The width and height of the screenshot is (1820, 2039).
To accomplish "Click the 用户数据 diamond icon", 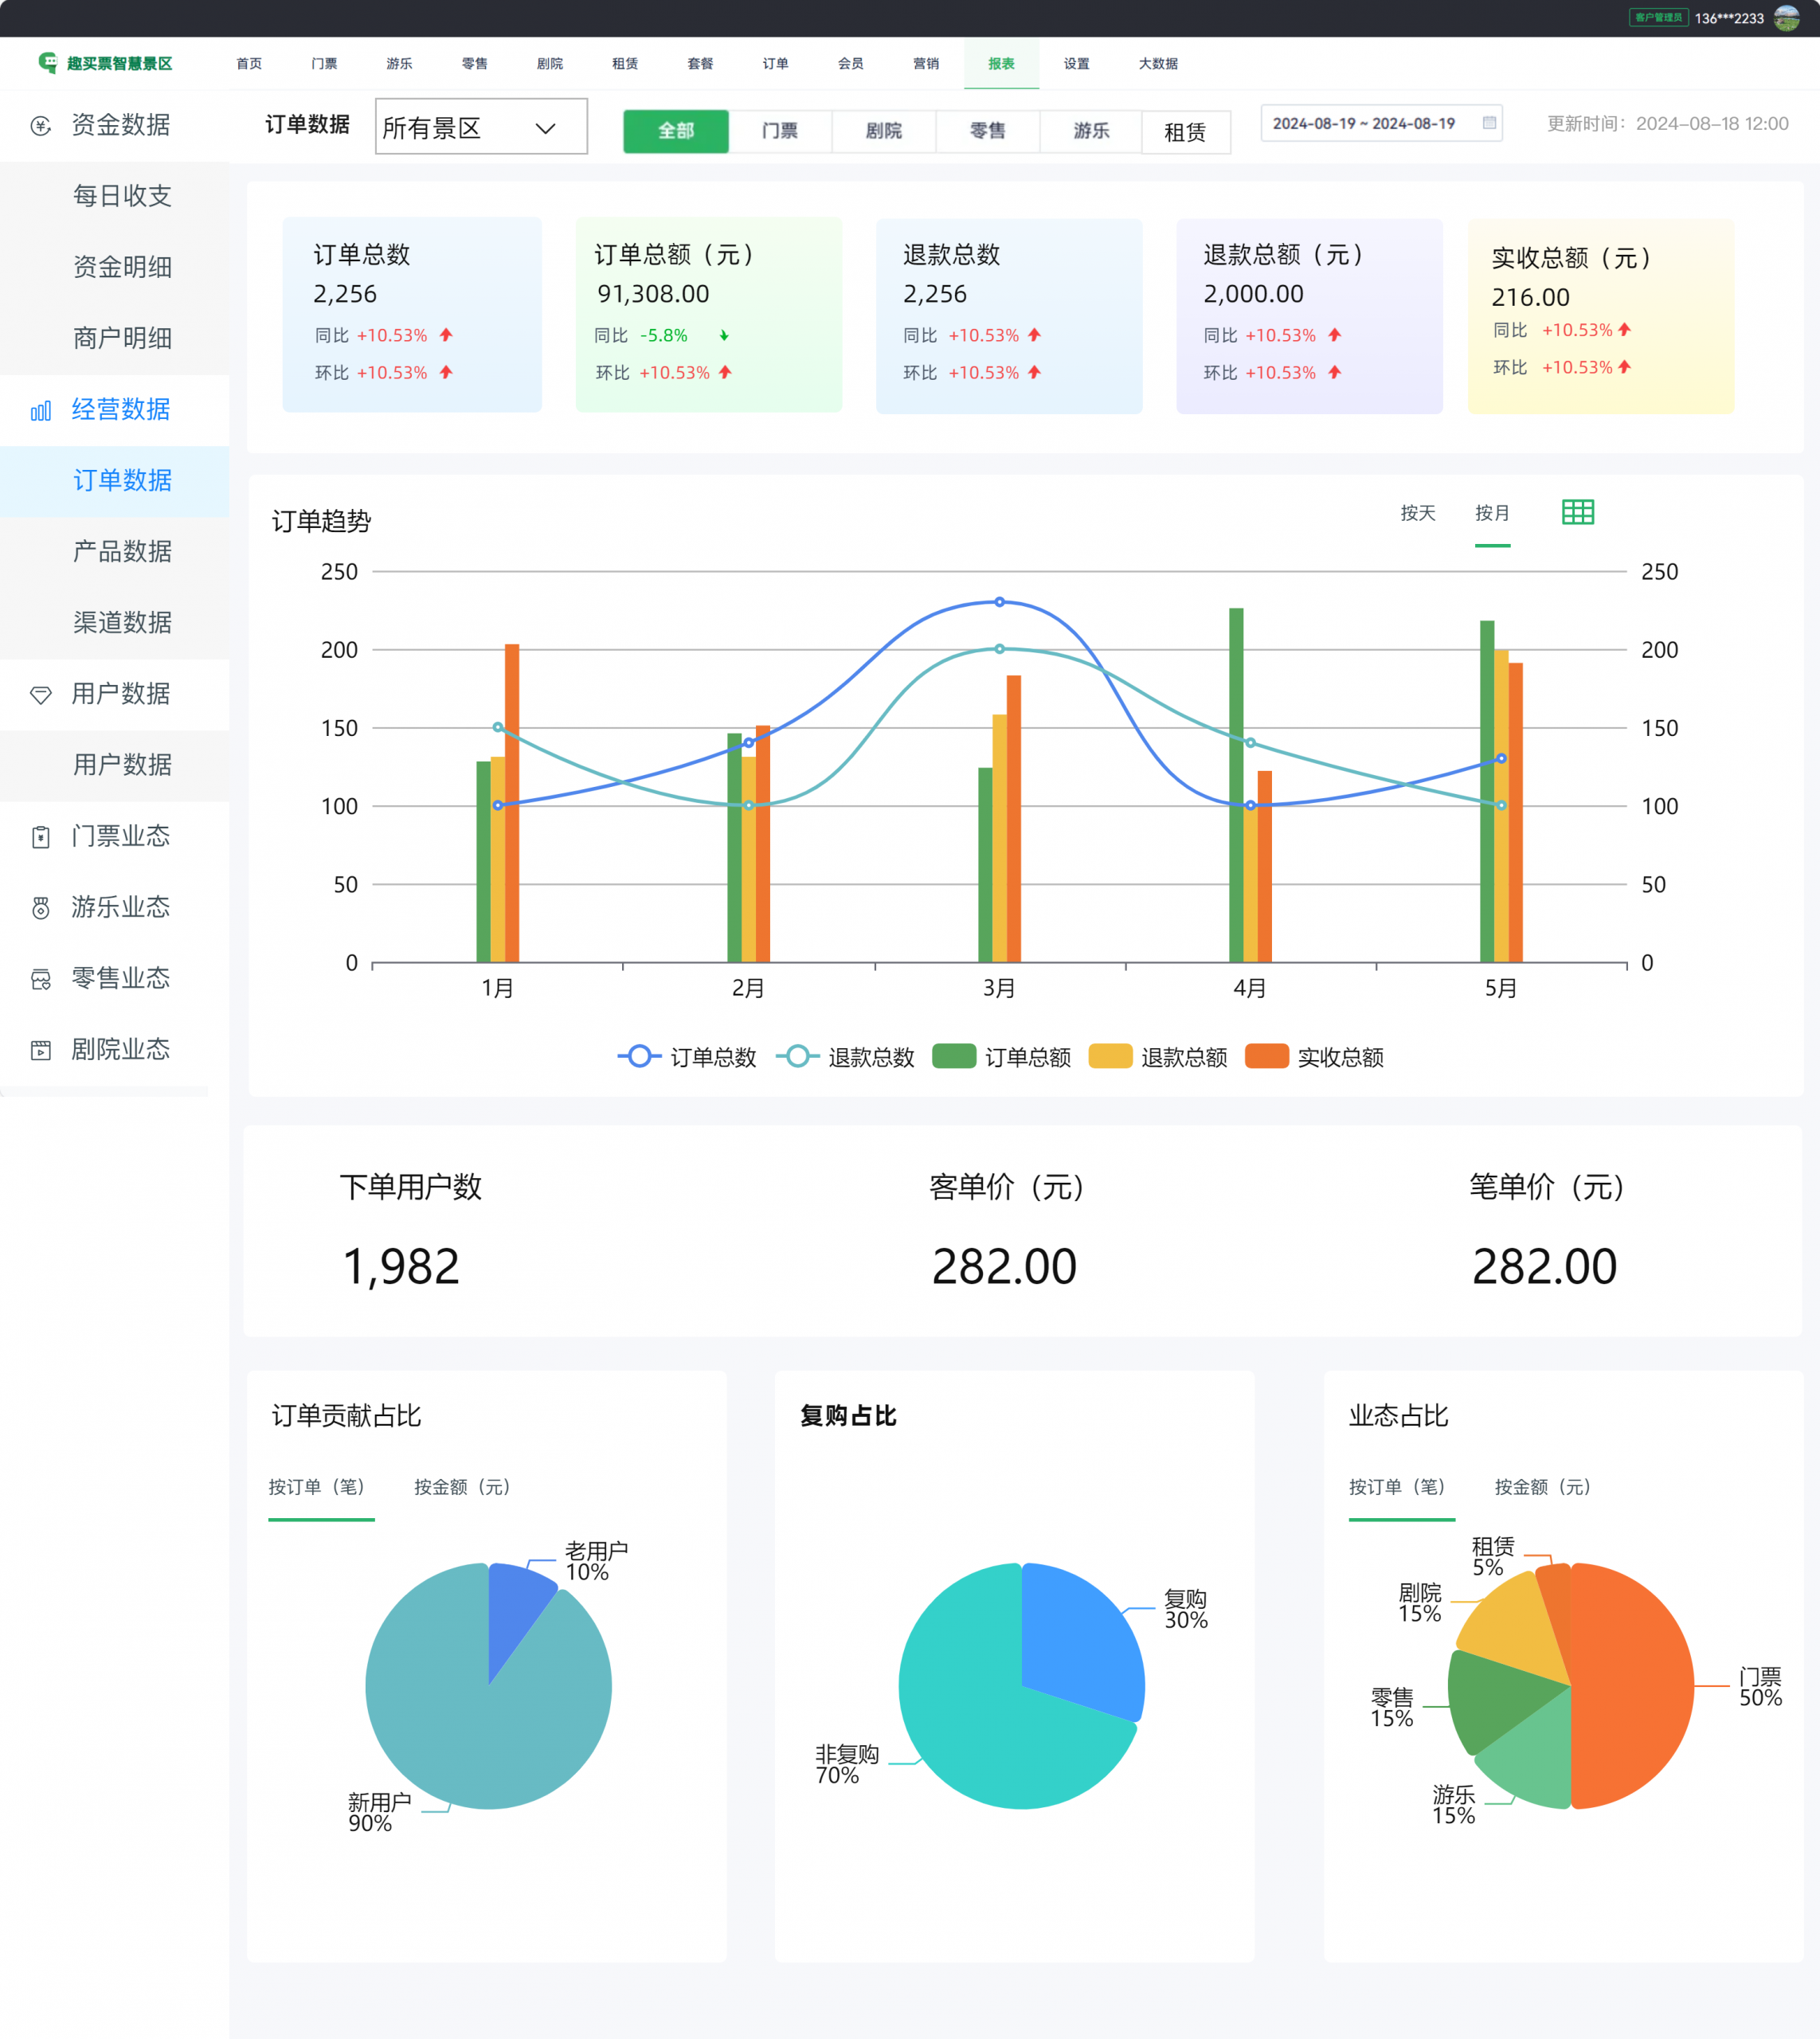I will pyautogui.click(x=41, y=694).
